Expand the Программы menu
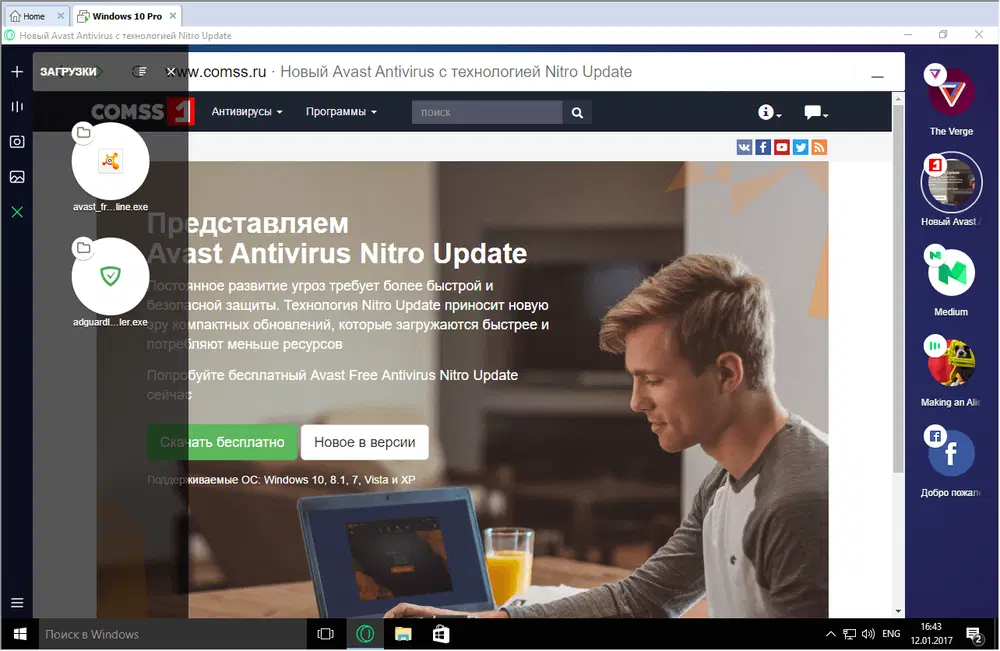 click(341, 112)
